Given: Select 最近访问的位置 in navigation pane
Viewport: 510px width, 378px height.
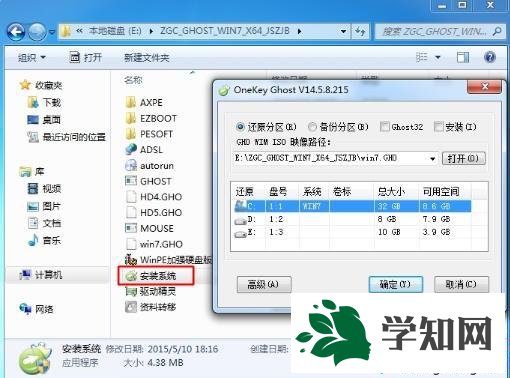Looking at the screenshot, I should [66, 137].
